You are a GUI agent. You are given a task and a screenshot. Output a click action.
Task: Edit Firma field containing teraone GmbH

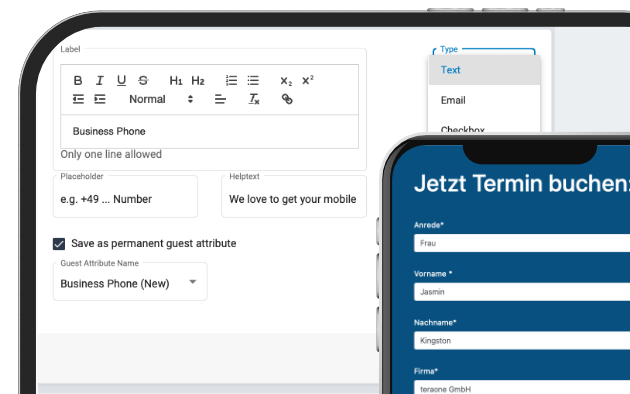522,388
